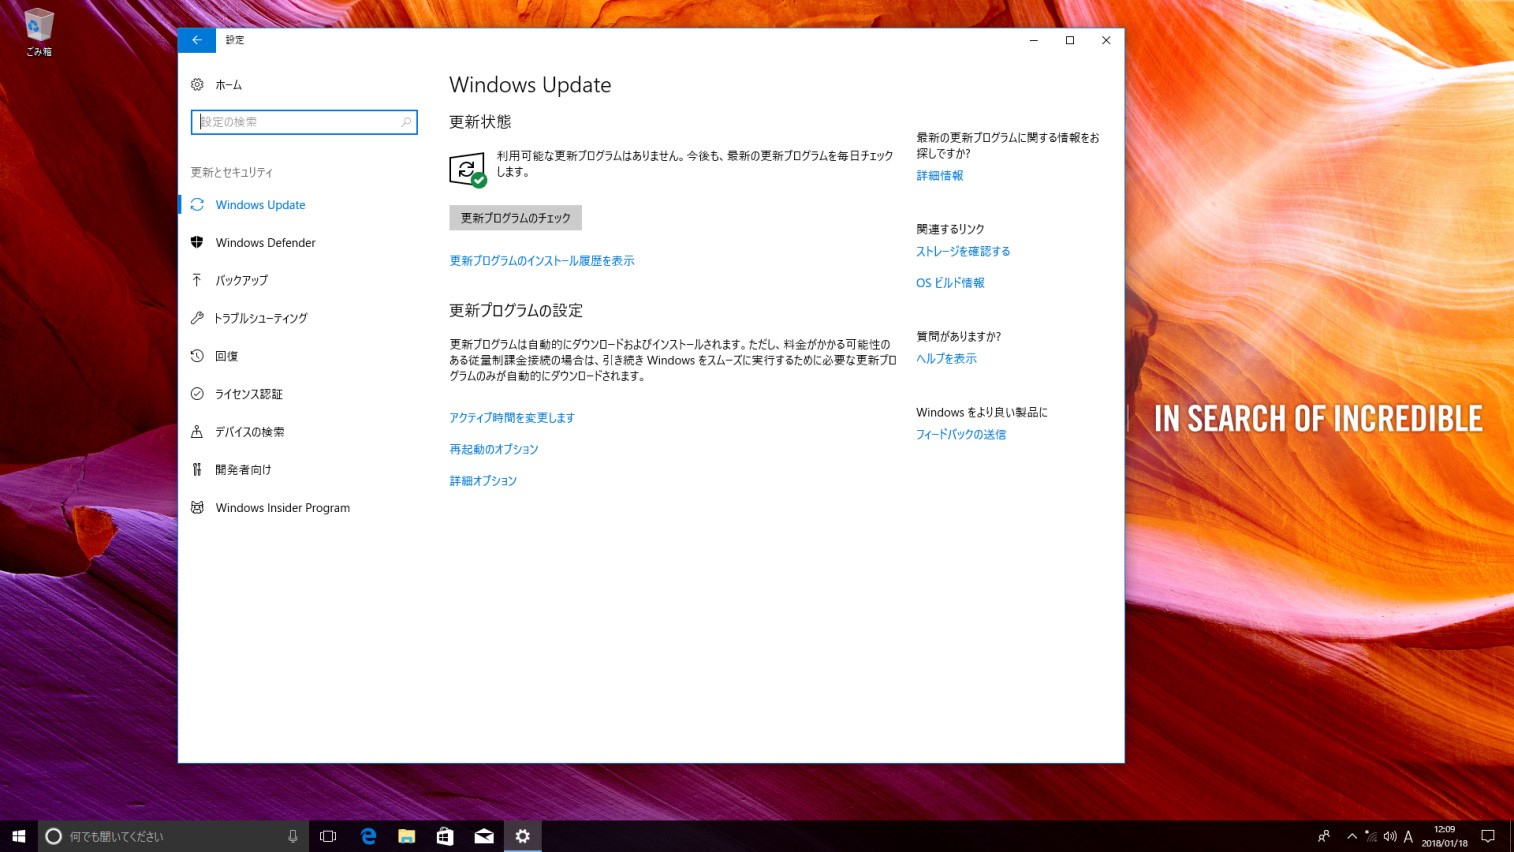Maximize the Settings window

[x=1070, y=40]
